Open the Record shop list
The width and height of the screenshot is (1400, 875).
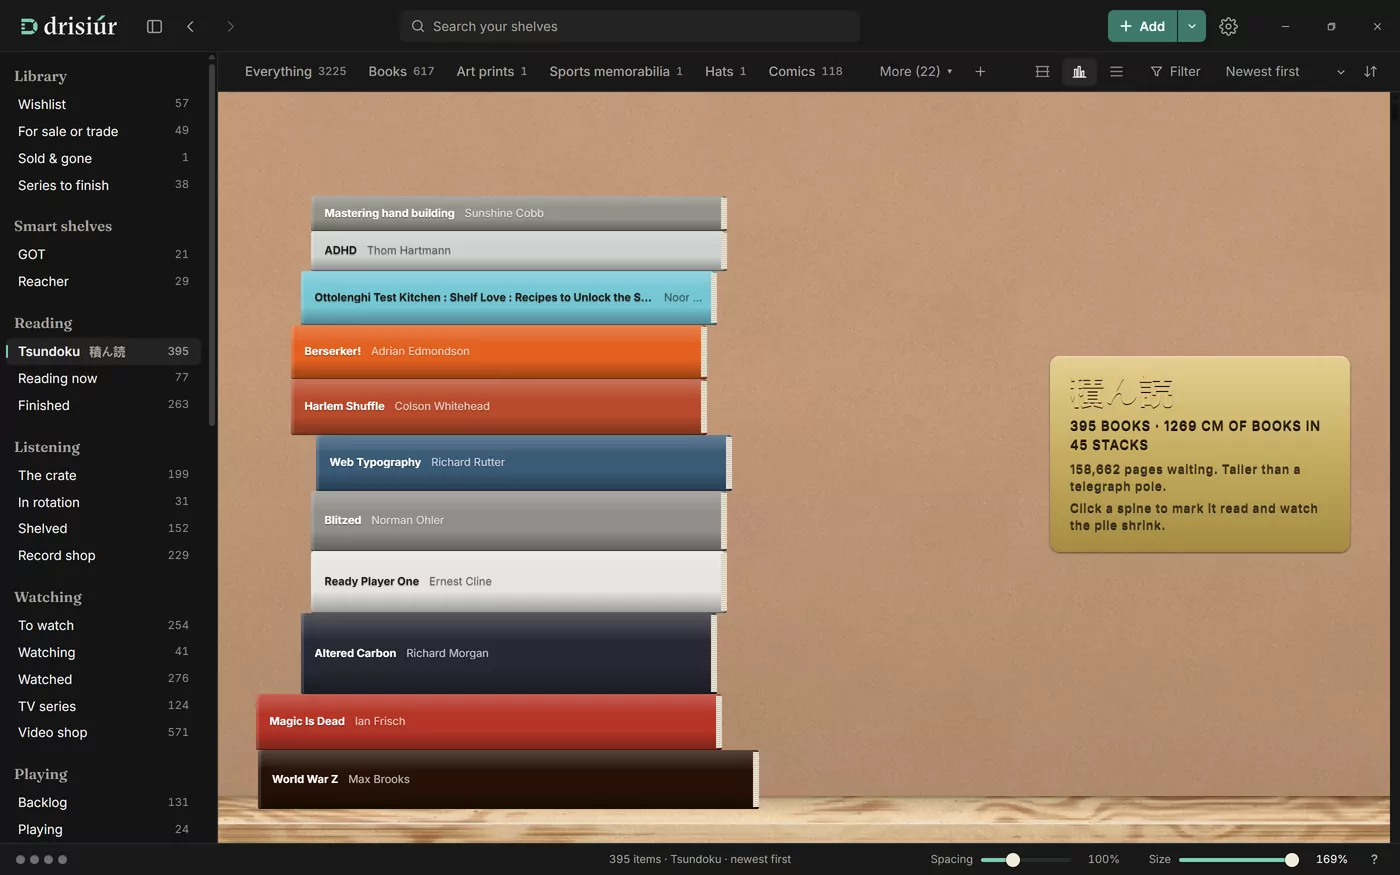point(103,555)
